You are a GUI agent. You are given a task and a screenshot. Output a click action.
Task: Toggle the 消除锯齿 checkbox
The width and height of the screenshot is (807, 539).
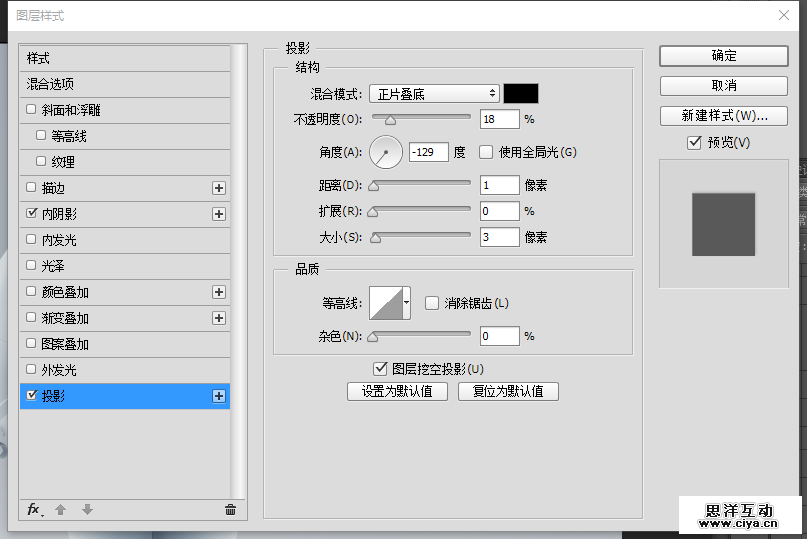[432, 303]
